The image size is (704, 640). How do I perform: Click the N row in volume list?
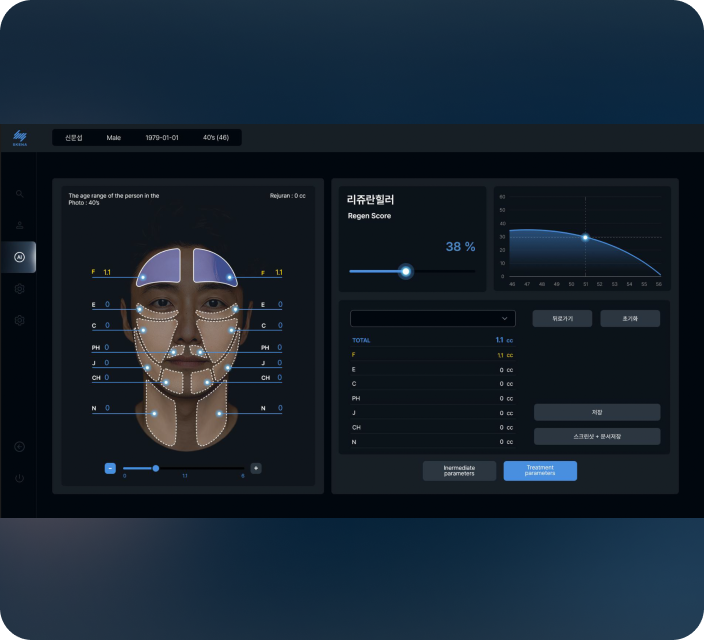(x=433, y=442)
